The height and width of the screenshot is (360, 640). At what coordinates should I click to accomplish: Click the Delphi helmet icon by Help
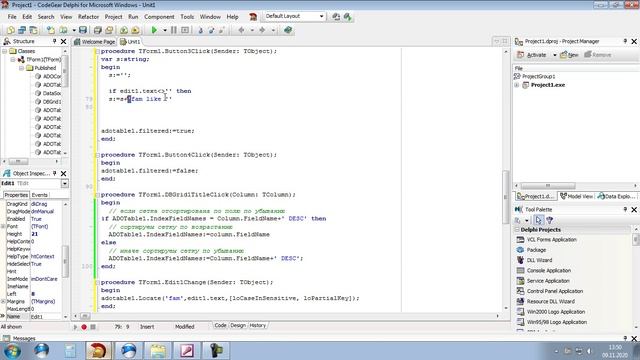pyautogui.click(x=253, y=17)
